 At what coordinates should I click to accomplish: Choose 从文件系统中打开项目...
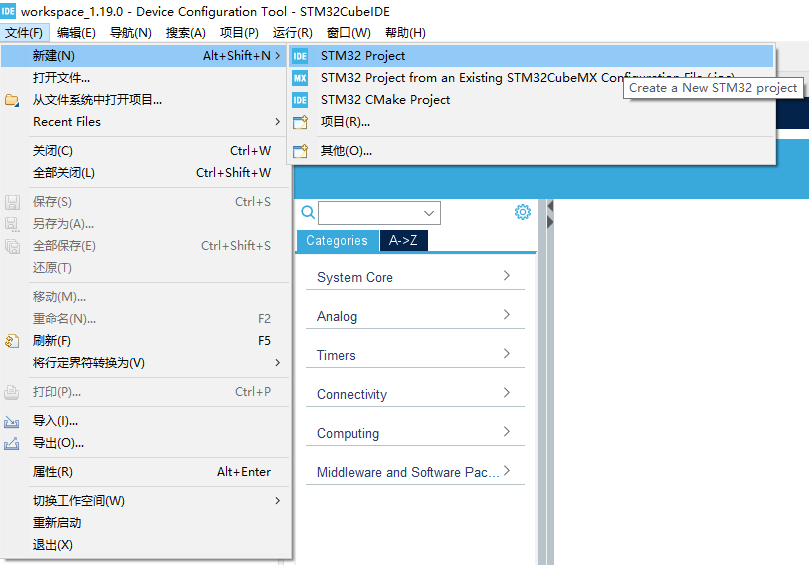144,100
